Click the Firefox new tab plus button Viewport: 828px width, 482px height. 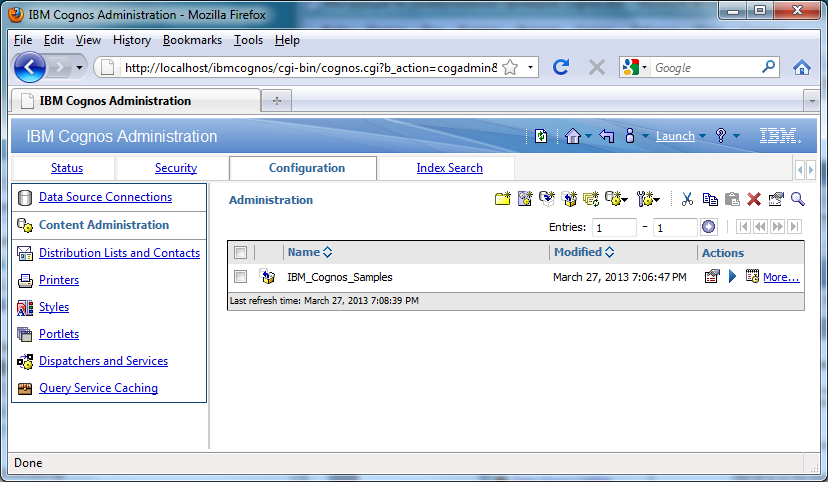click(277, 100)
